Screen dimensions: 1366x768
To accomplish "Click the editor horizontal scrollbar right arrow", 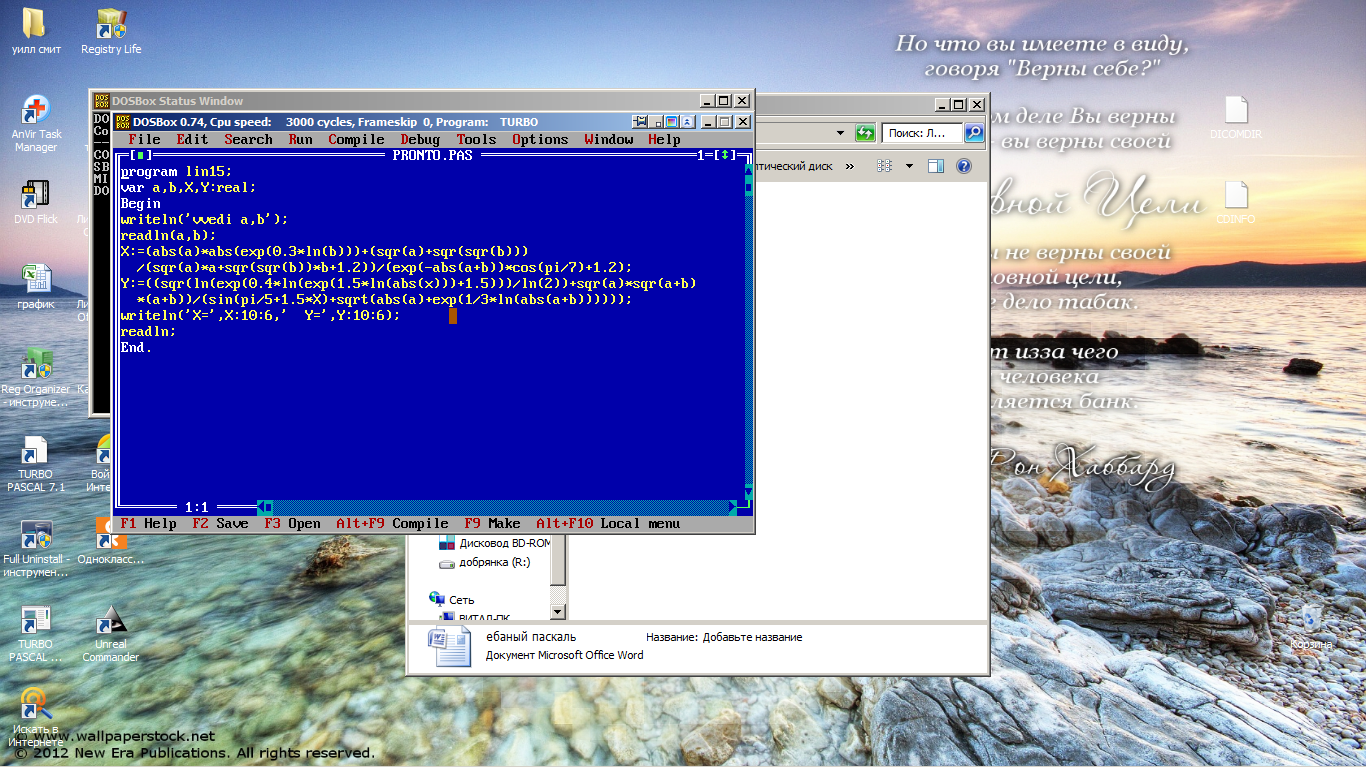I will coord(733,508).
